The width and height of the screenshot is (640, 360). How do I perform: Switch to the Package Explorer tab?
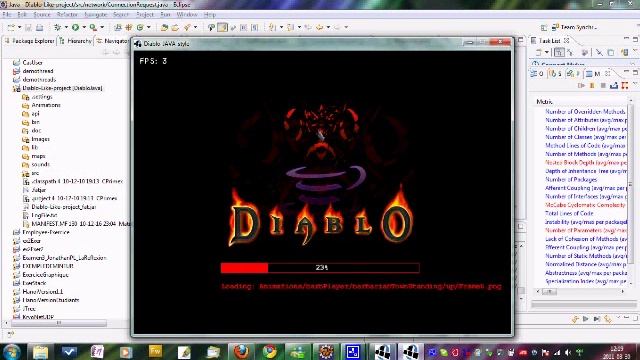(x=29, y=41)
